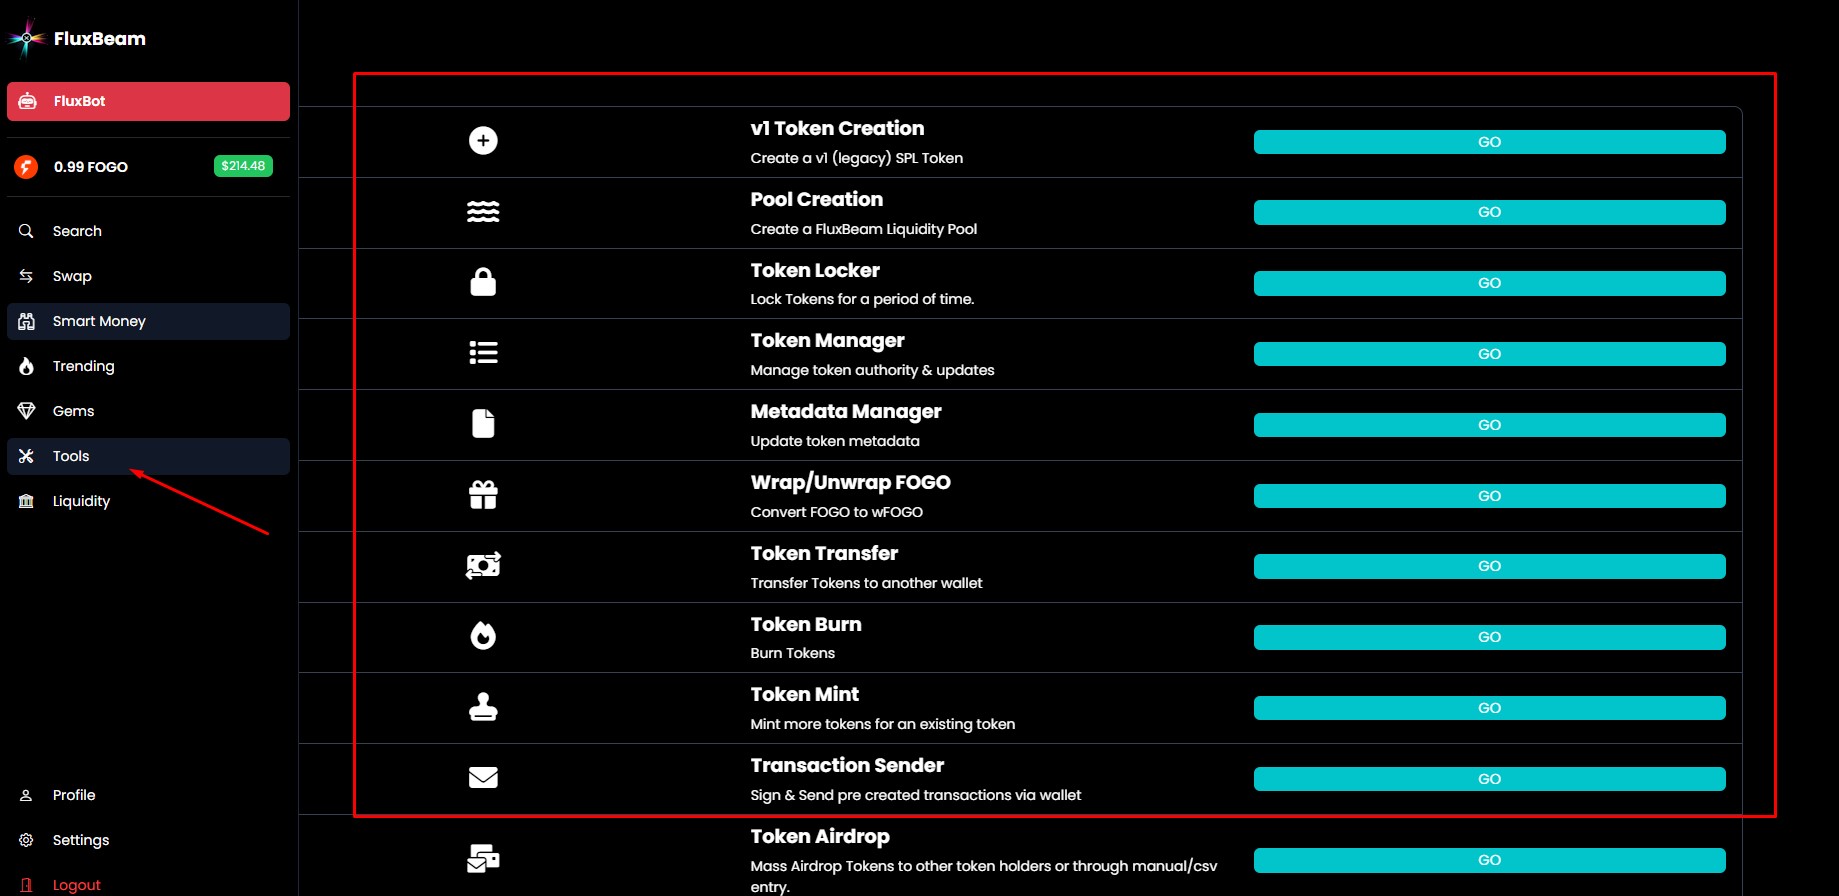Click the money transfer icon for Token Transfer

click(x=483, y=565)
